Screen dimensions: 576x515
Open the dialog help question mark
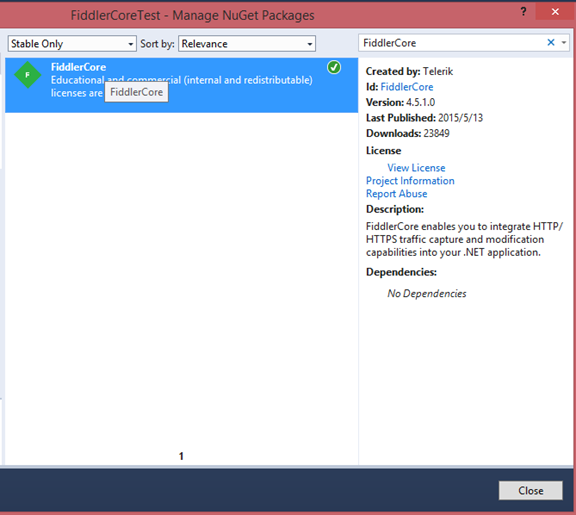click(523, 12)
